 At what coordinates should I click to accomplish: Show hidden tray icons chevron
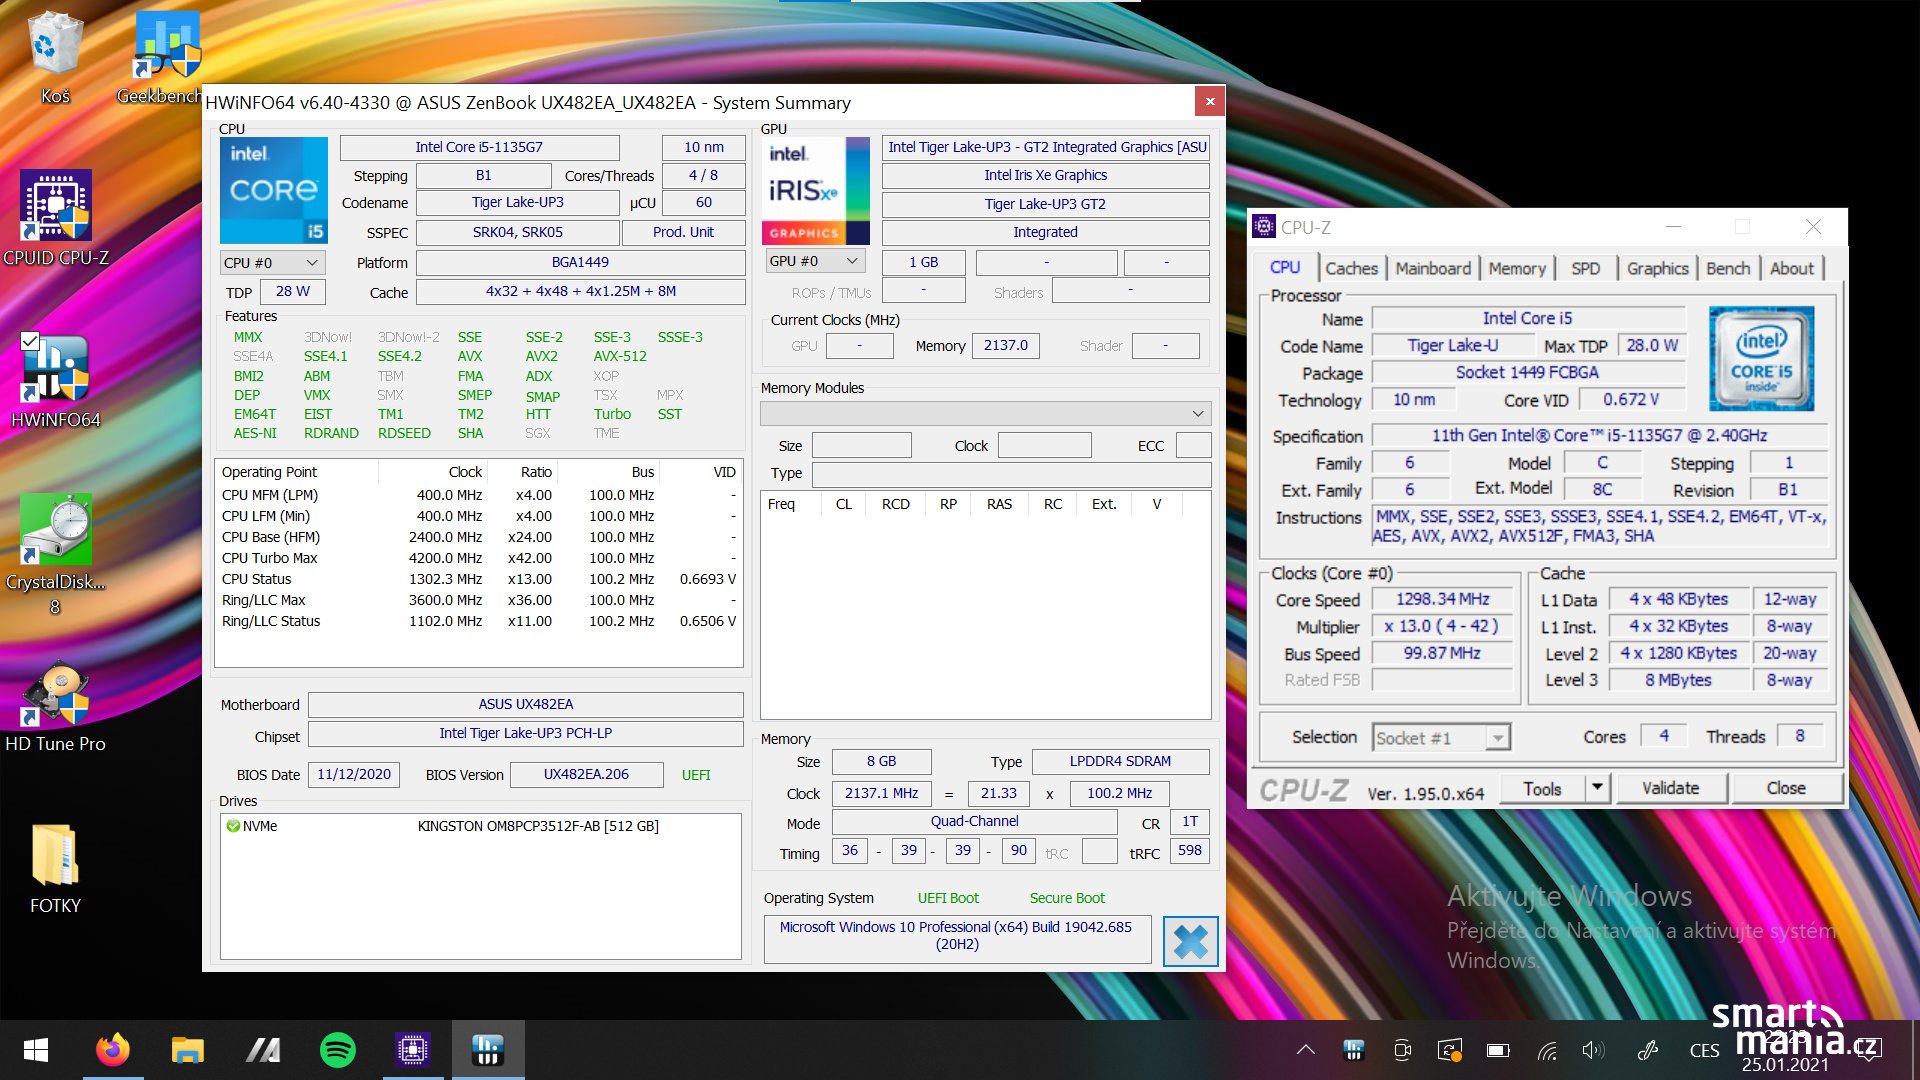1306,1050
